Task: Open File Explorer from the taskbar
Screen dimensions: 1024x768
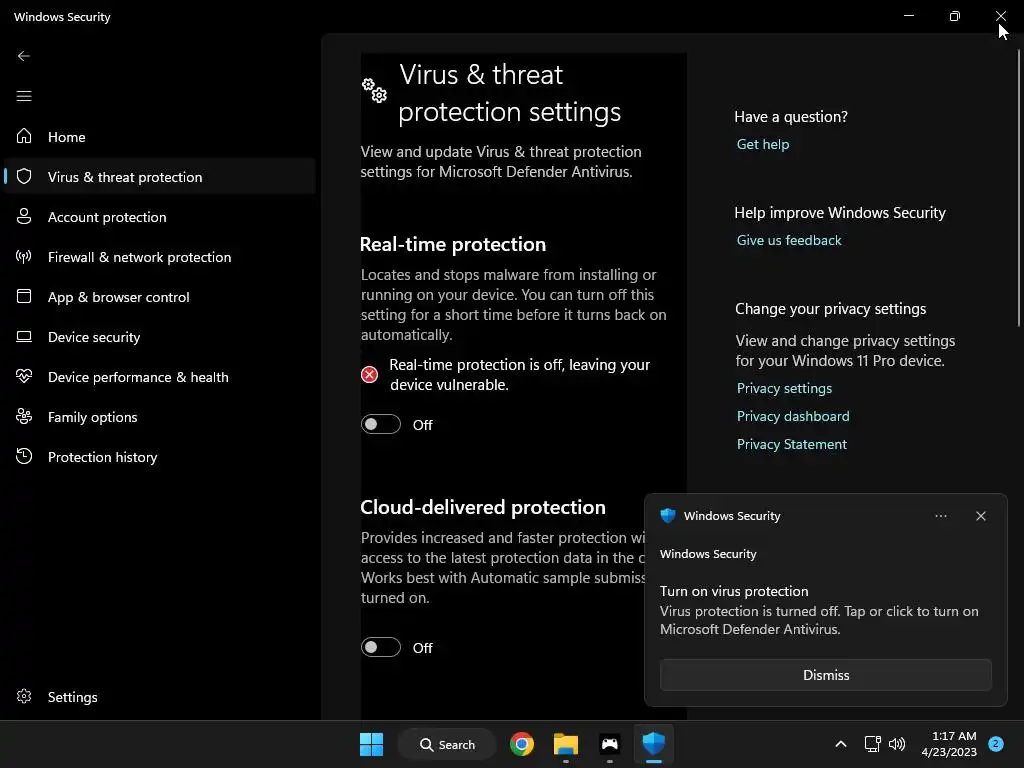Action: [x=566, y=744]
